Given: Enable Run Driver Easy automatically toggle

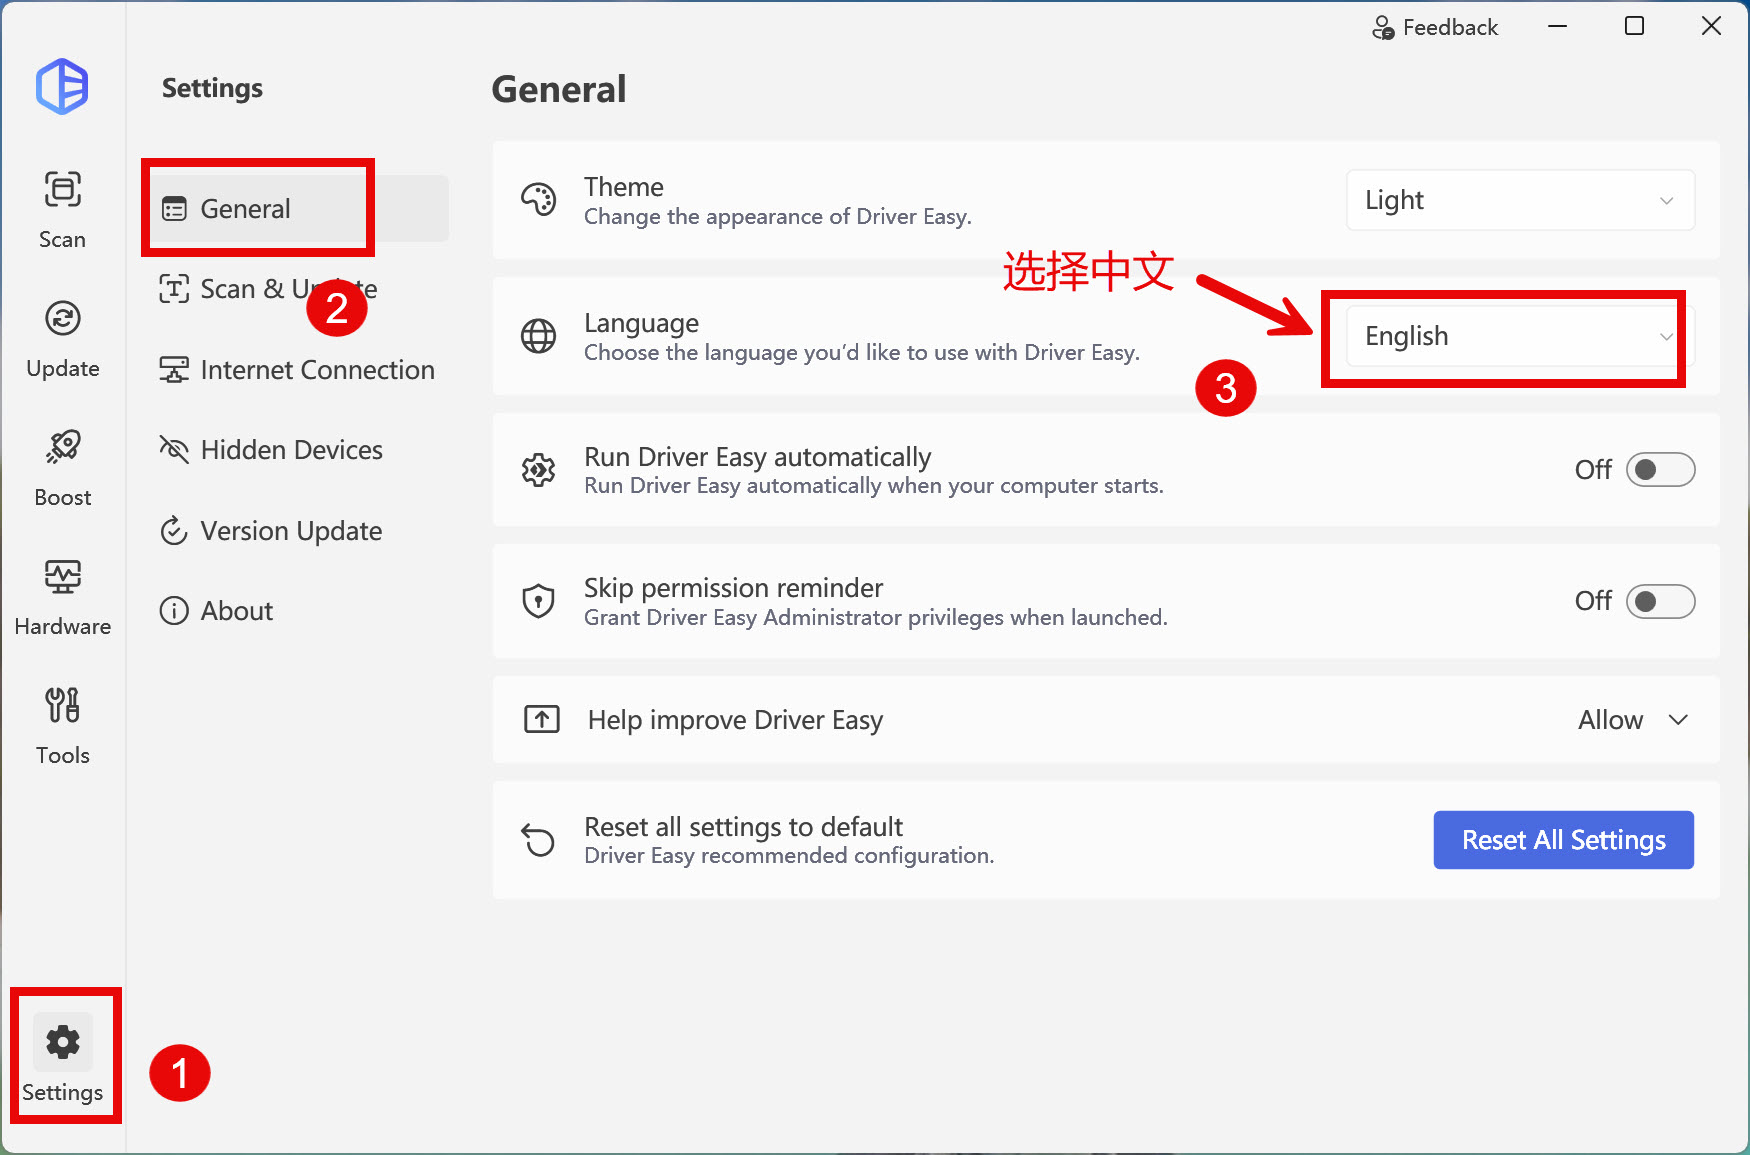Looking at the screenshot, I should tap(1660, 470).
